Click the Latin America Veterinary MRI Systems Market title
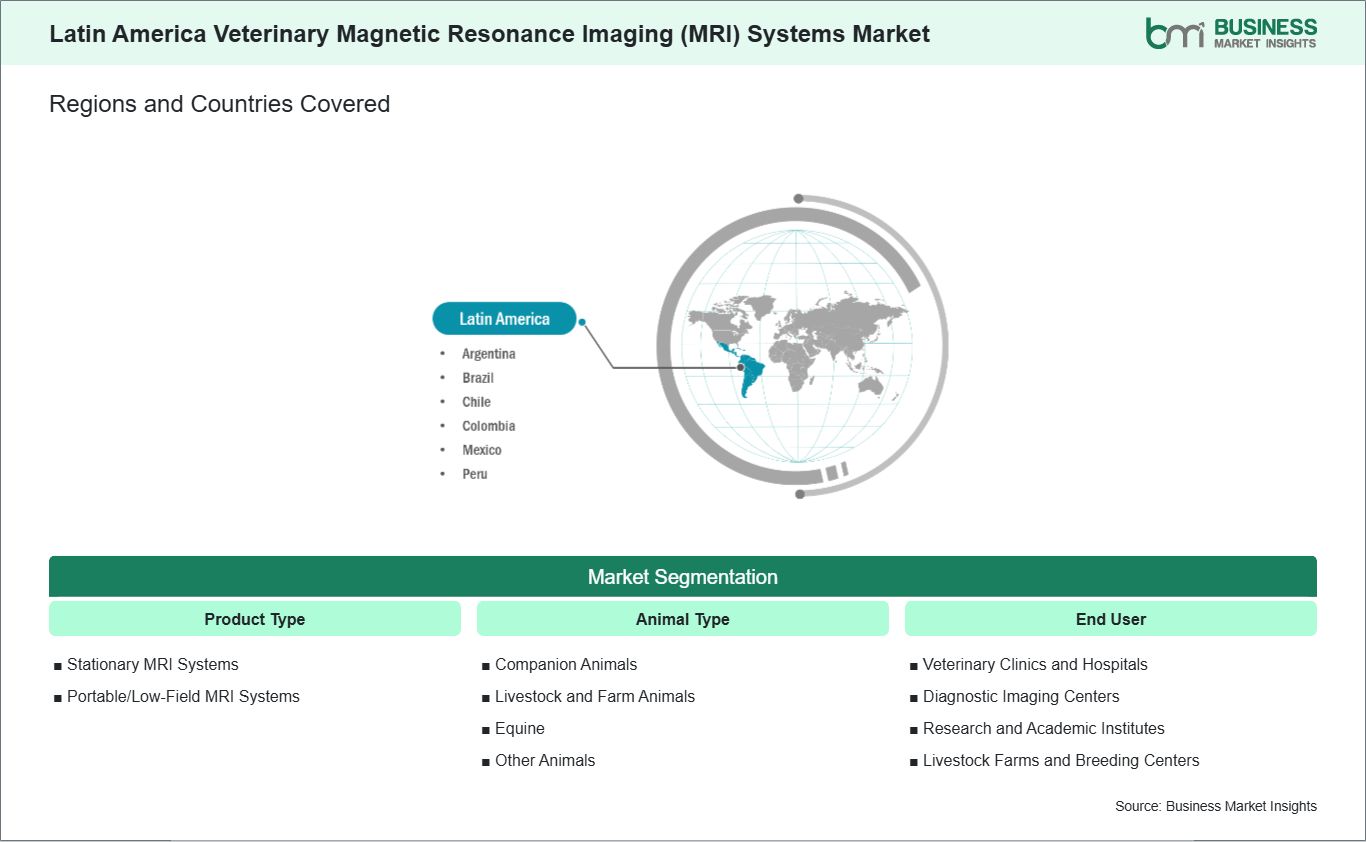Screen dimensions: 1366x842 point(490,34)
